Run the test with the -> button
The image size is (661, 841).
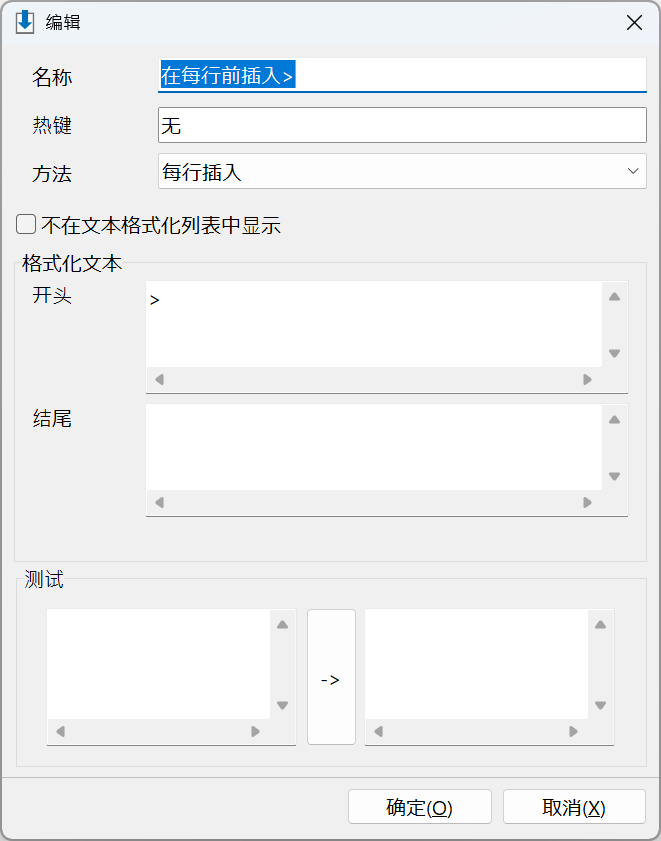click(331, 677)
